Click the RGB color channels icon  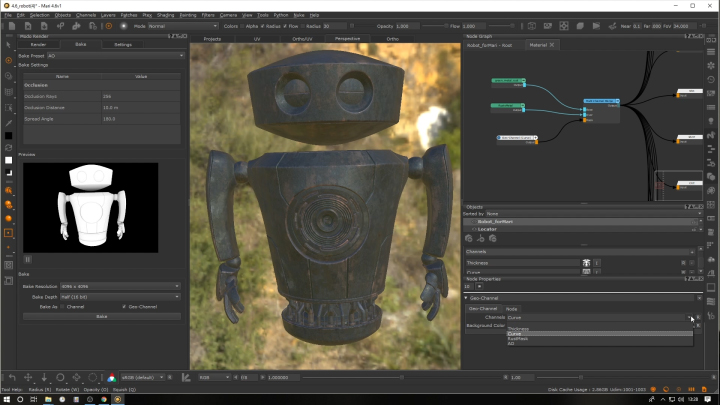[x=111, y=377]
